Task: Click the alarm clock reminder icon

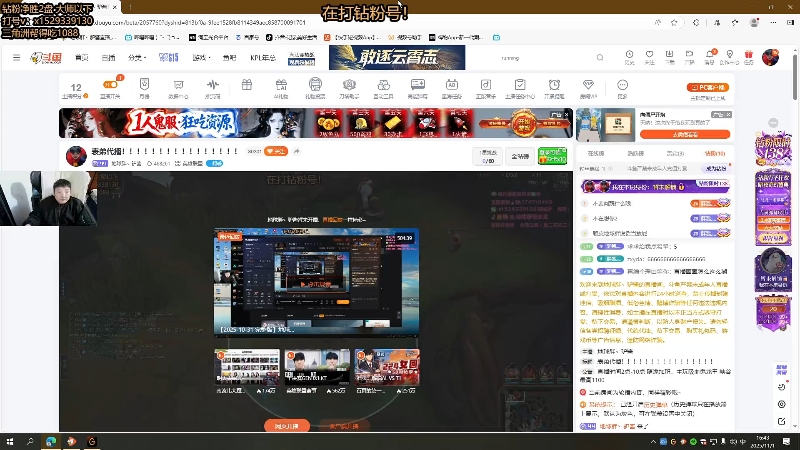Action: [x=554, y=85]
